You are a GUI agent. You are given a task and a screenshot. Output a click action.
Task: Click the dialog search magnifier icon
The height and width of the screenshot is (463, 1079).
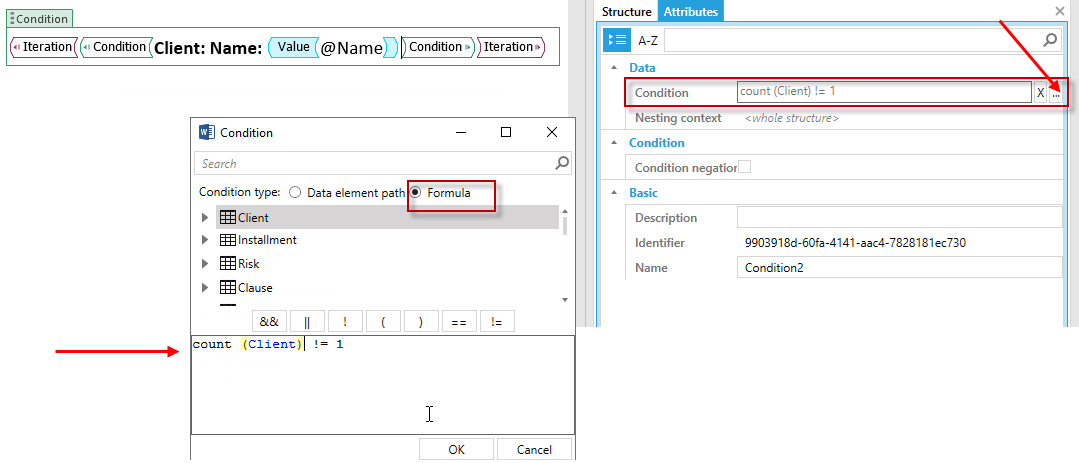point(562,163)
